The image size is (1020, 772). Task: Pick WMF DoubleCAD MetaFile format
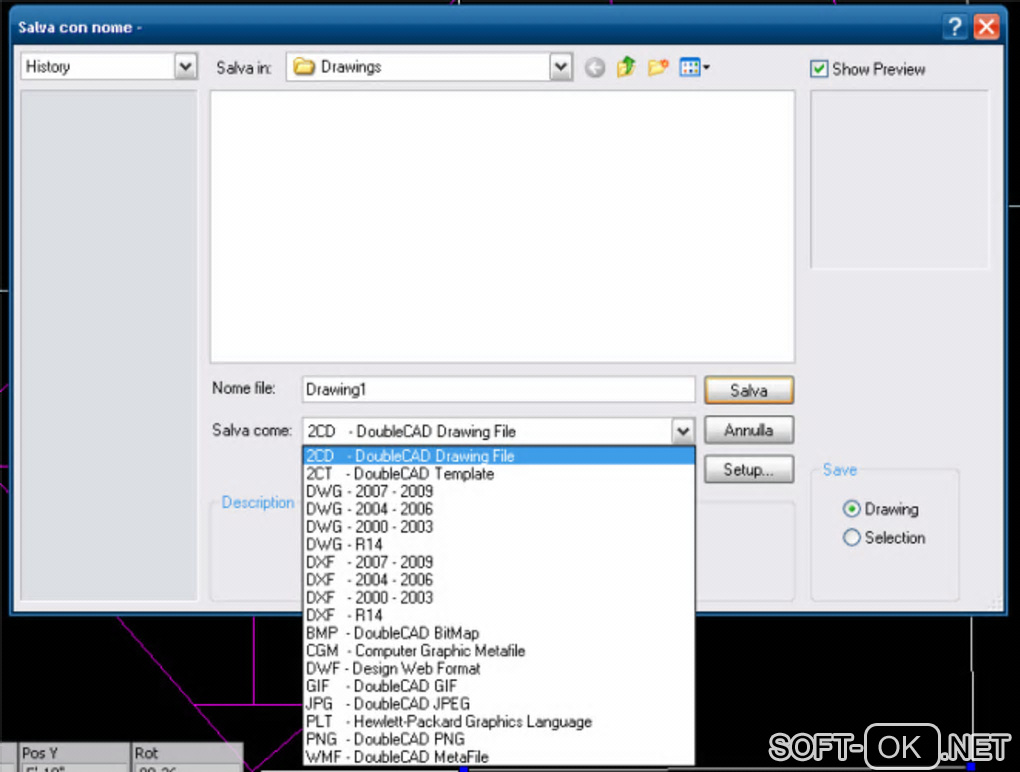click(x=499, y=757)
